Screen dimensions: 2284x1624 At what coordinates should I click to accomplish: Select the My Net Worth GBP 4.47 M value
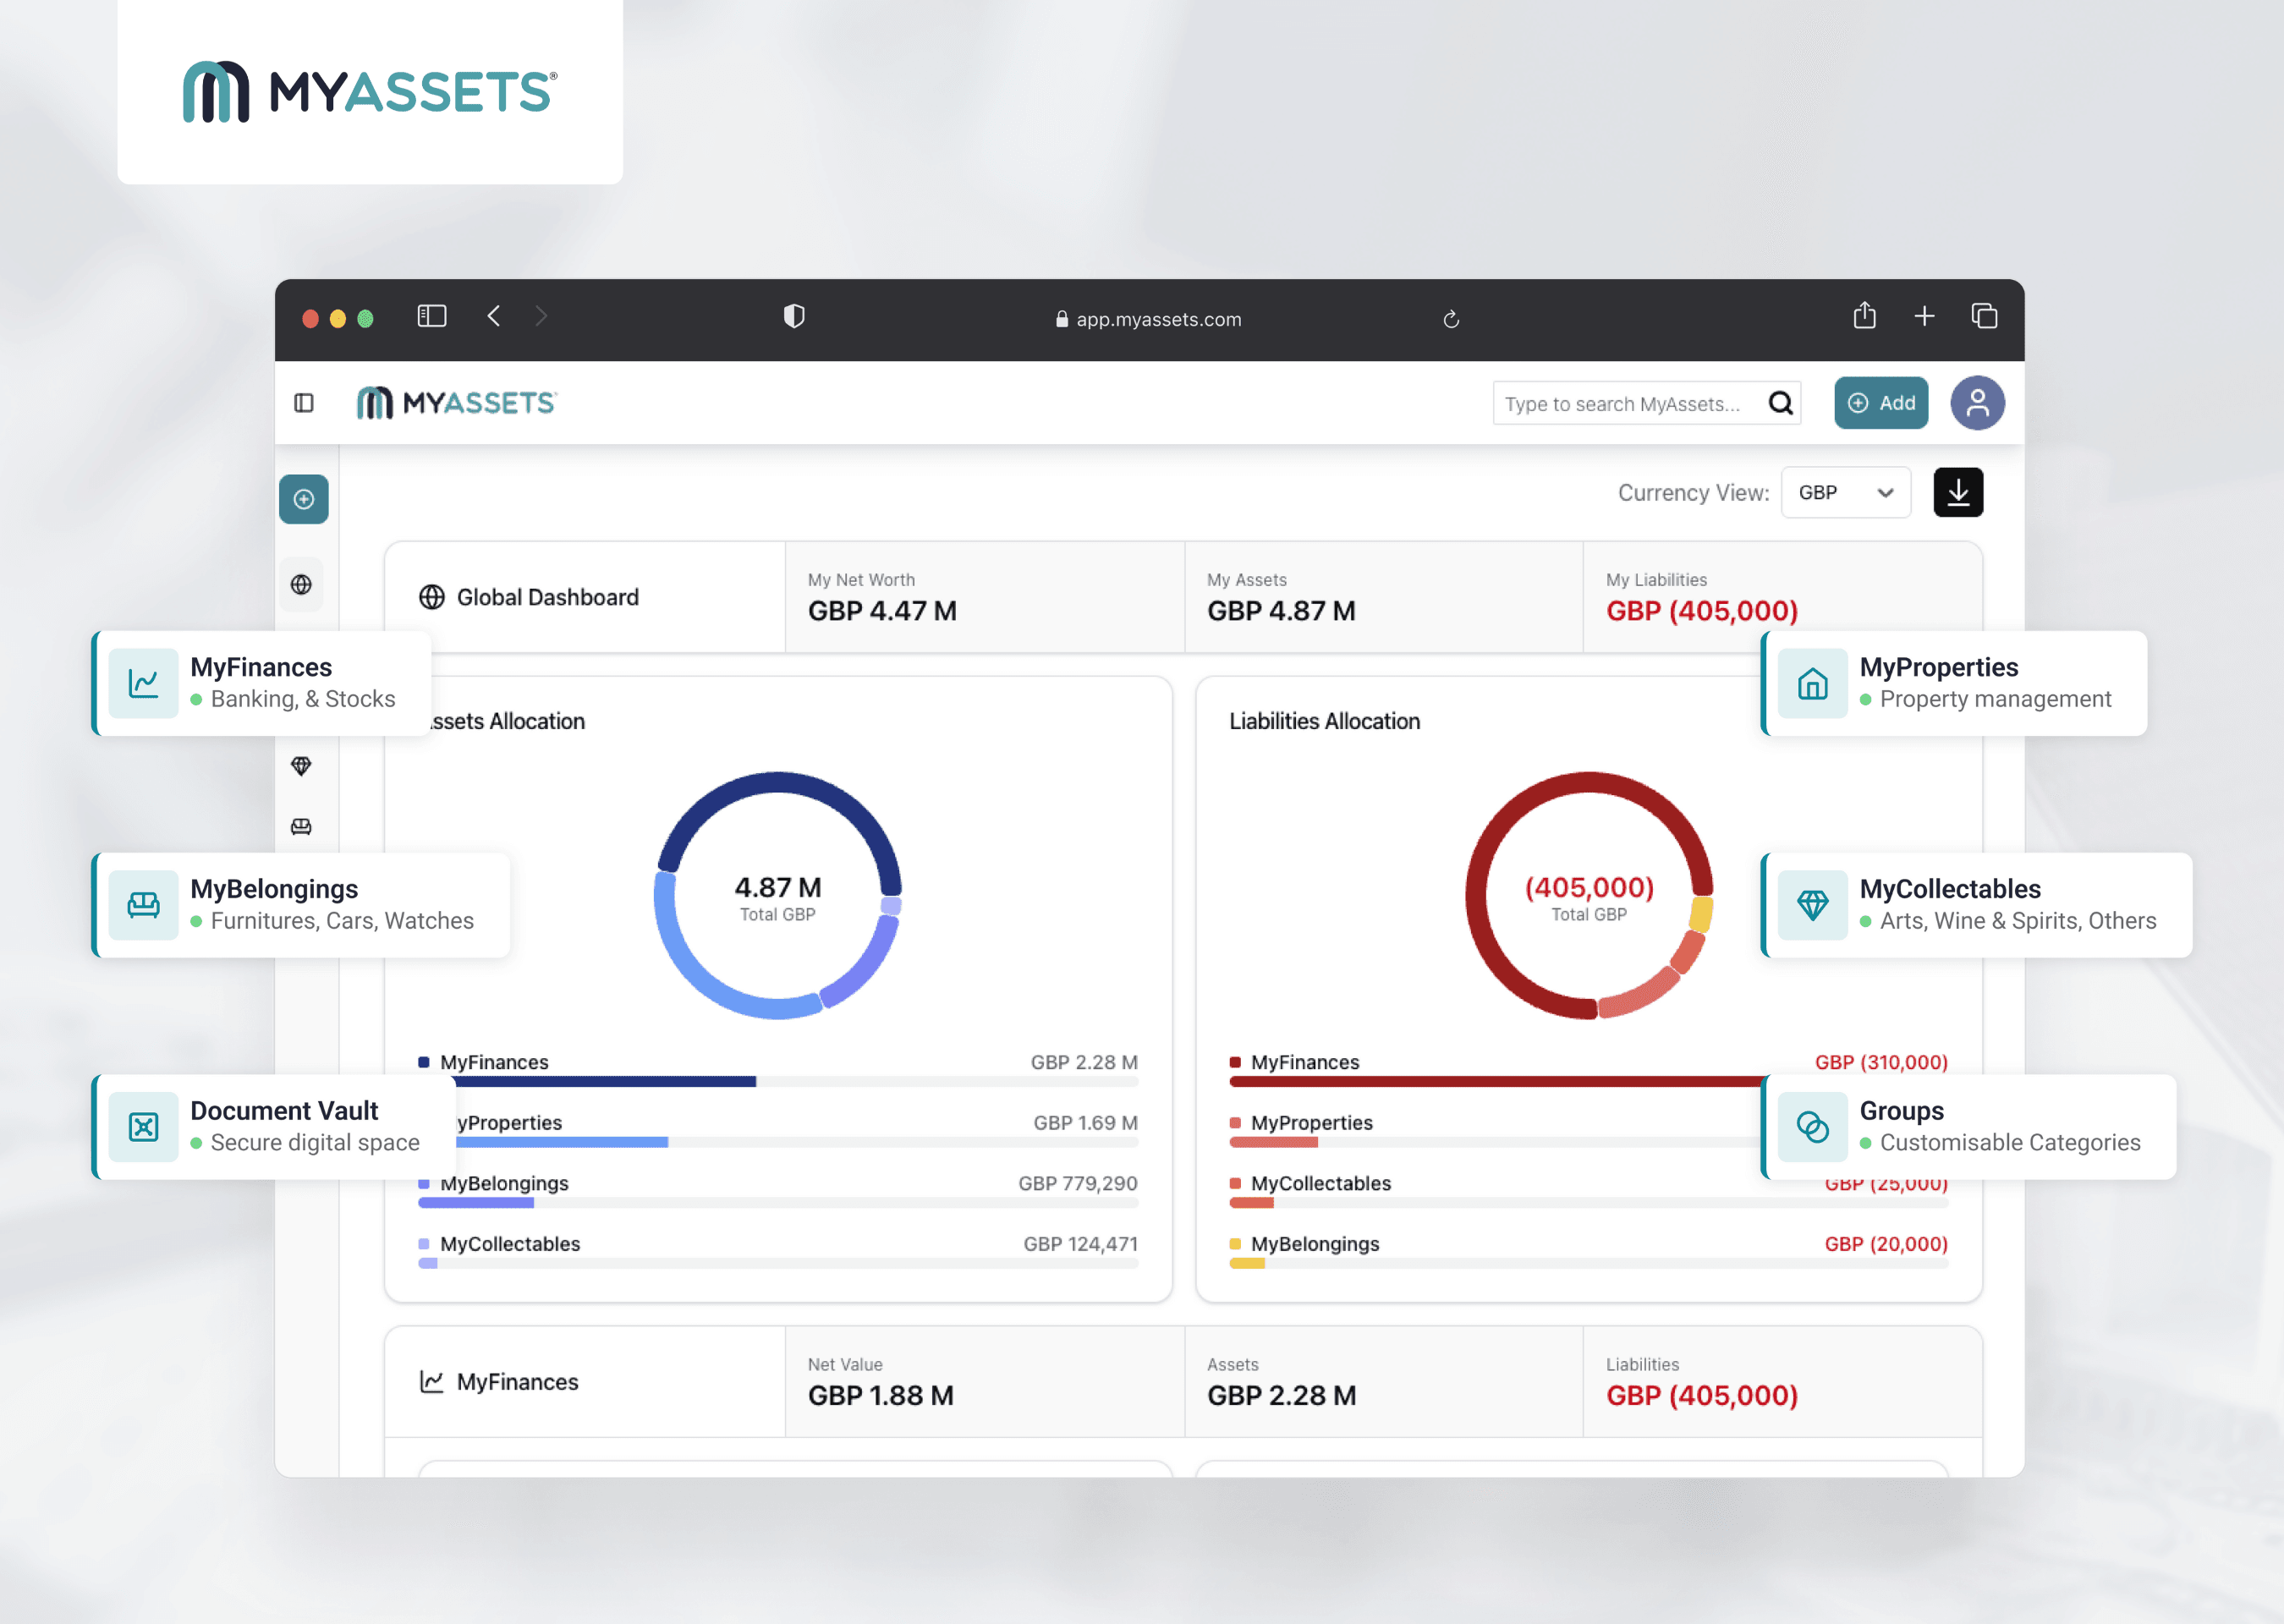coord(882,611)
